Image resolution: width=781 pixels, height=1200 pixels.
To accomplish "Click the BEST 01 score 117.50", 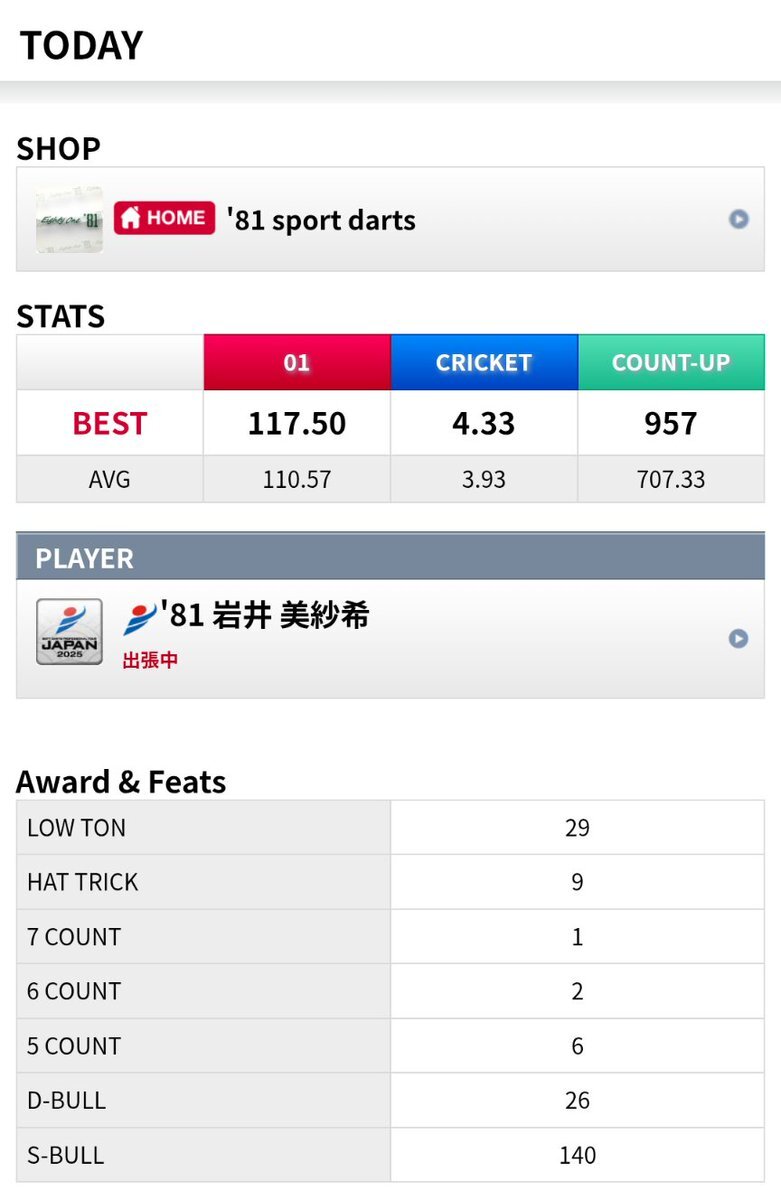I will click(x=297, y=423).
